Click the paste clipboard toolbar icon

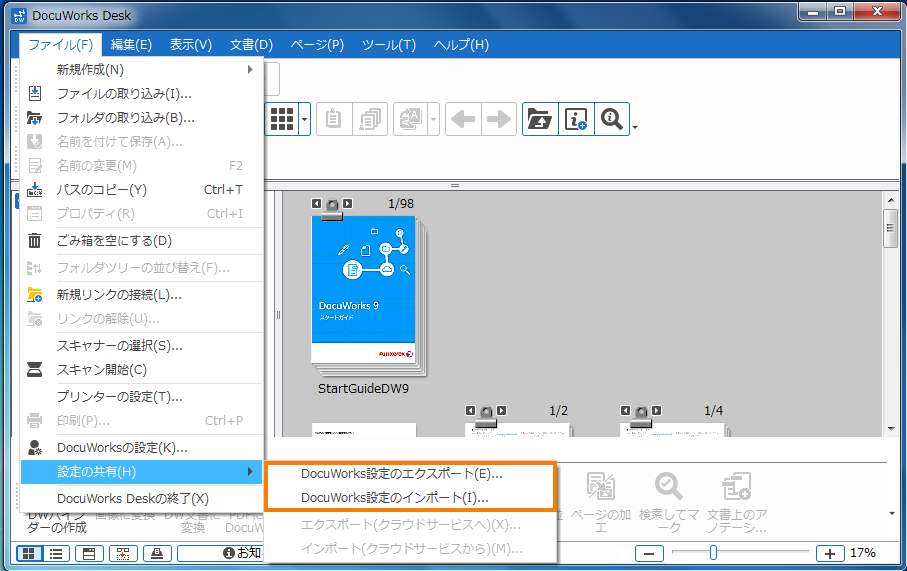click(x=334, y=119)
